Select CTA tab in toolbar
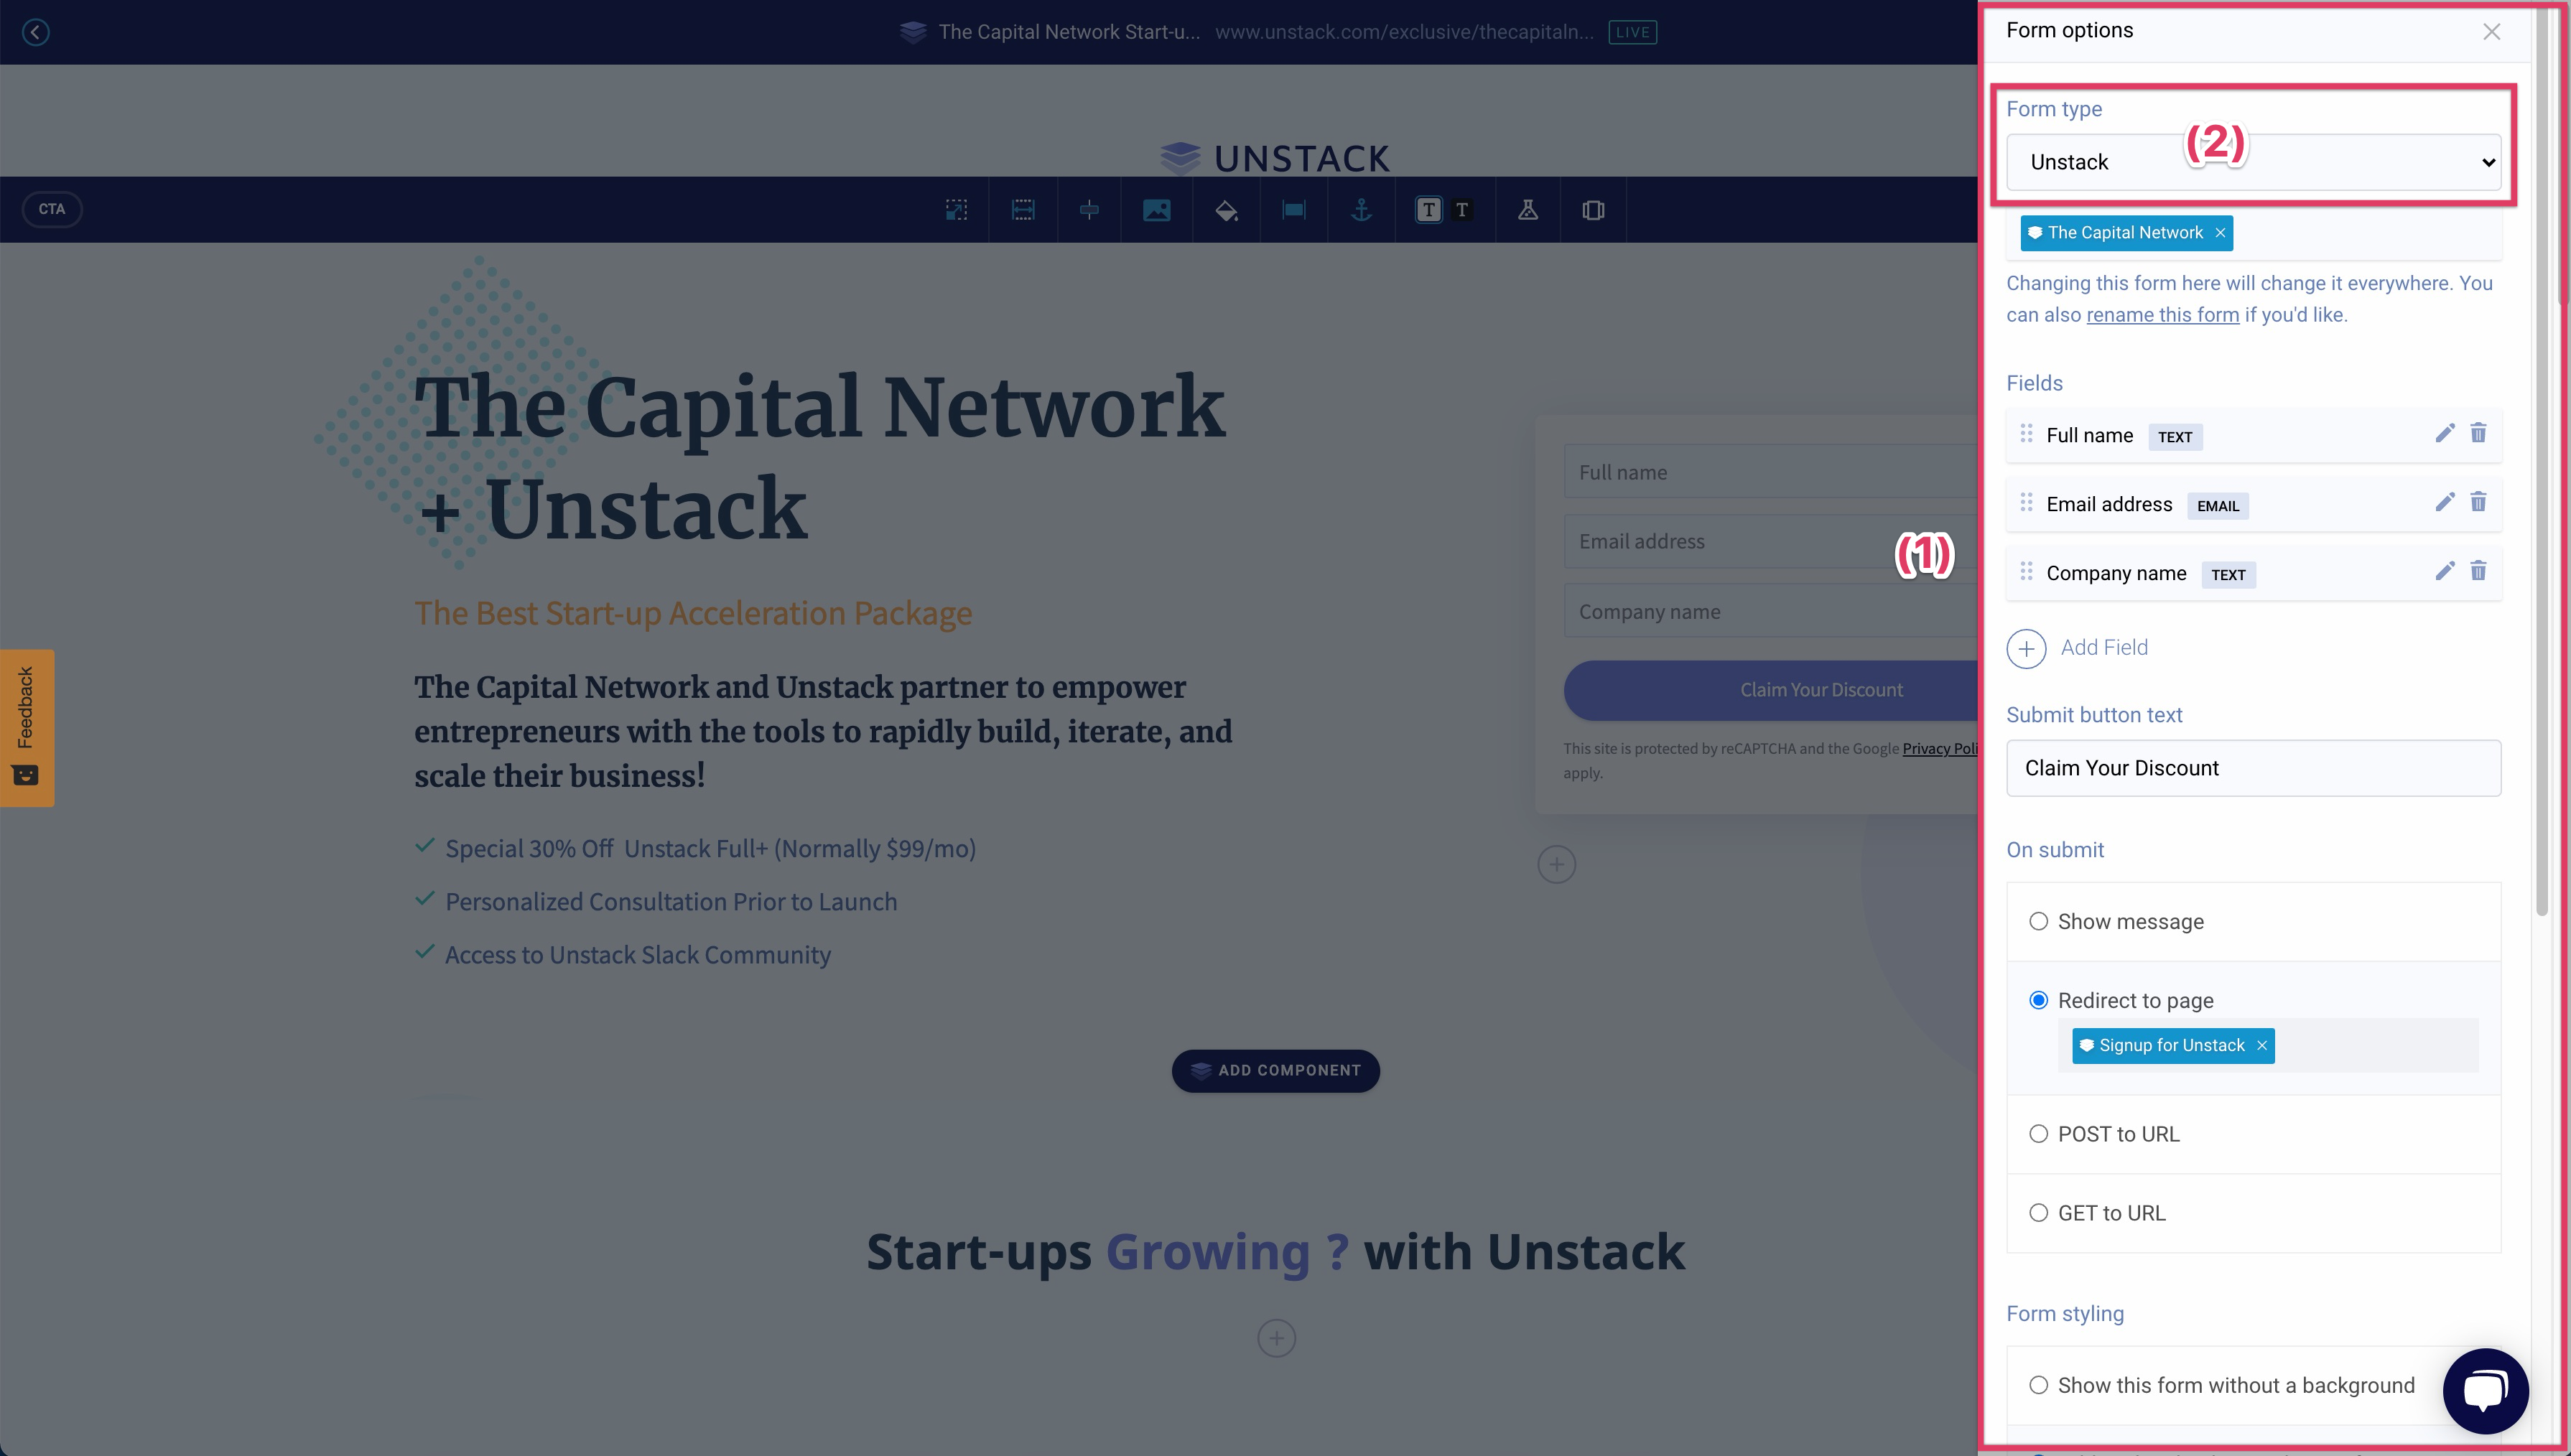Viewport: 2571px width, 1456px height. click(51, 208)
